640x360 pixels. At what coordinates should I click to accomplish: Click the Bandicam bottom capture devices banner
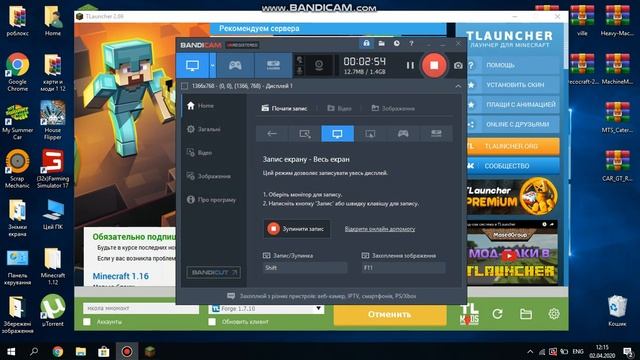point(322,296)
